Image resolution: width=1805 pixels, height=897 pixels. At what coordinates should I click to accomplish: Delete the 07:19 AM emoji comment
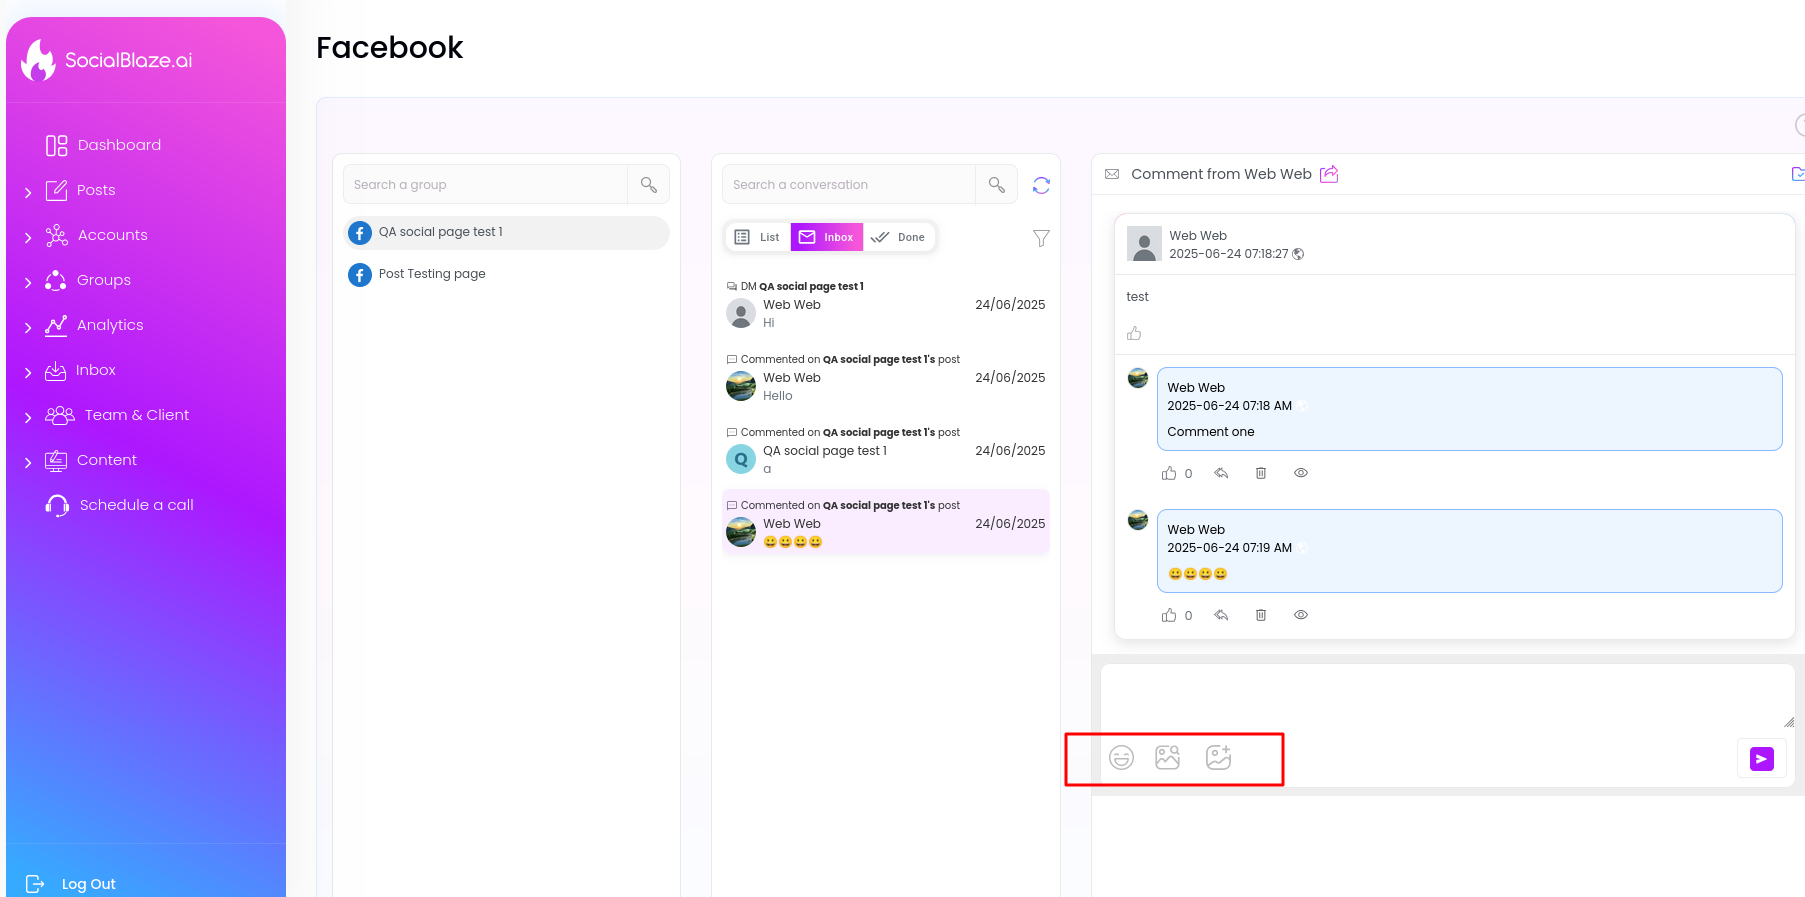point(1261,615)
